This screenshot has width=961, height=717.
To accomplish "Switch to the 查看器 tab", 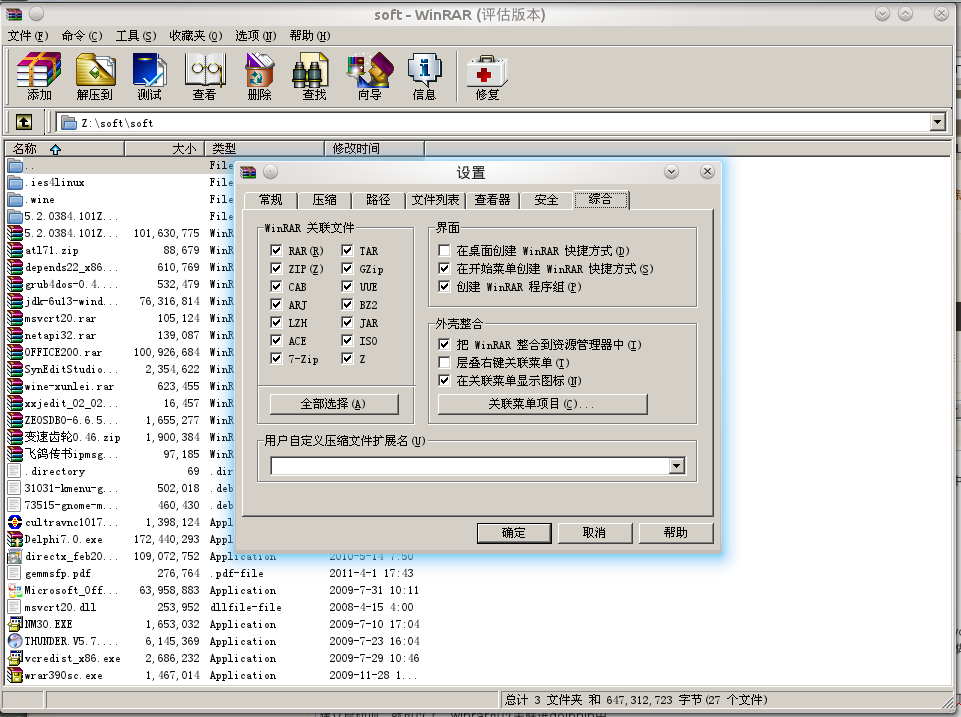I will point(492,200).
